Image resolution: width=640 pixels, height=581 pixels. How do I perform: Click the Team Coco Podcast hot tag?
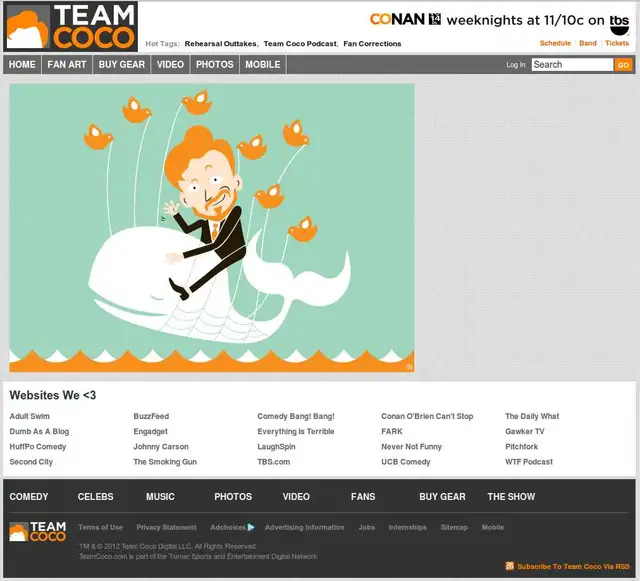click(x=300, y=44)
